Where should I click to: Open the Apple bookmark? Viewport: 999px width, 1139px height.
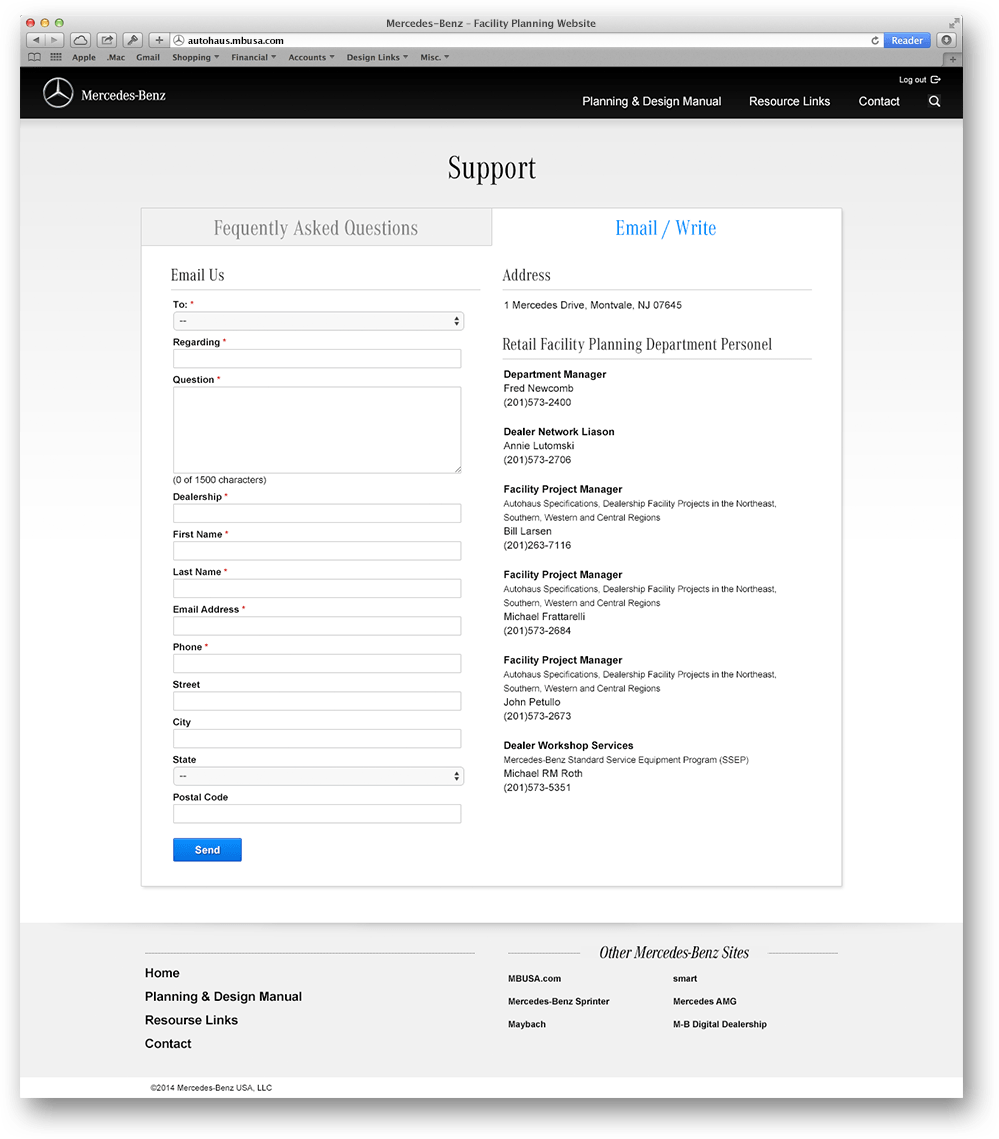(x=84, y=57)
